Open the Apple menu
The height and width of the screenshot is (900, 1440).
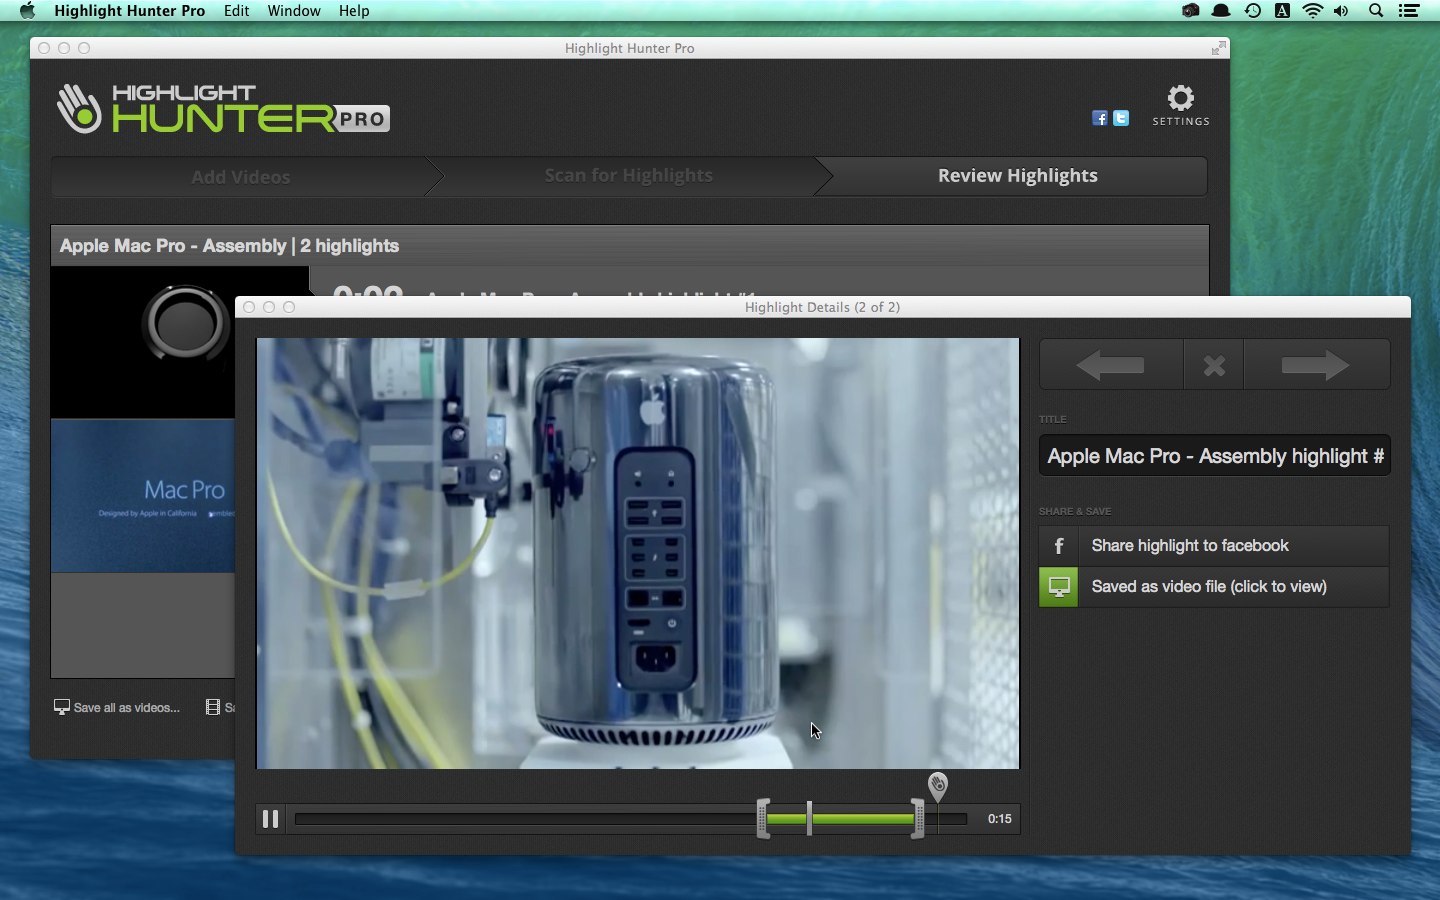[27, 11]
